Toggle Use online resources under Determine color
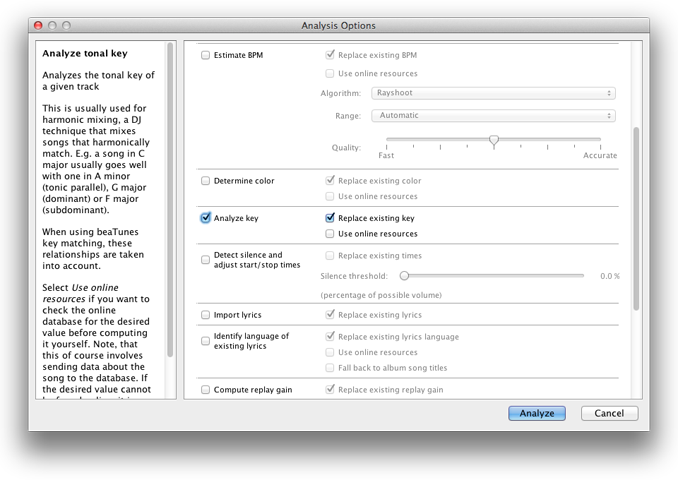 [x=330, y=196]
